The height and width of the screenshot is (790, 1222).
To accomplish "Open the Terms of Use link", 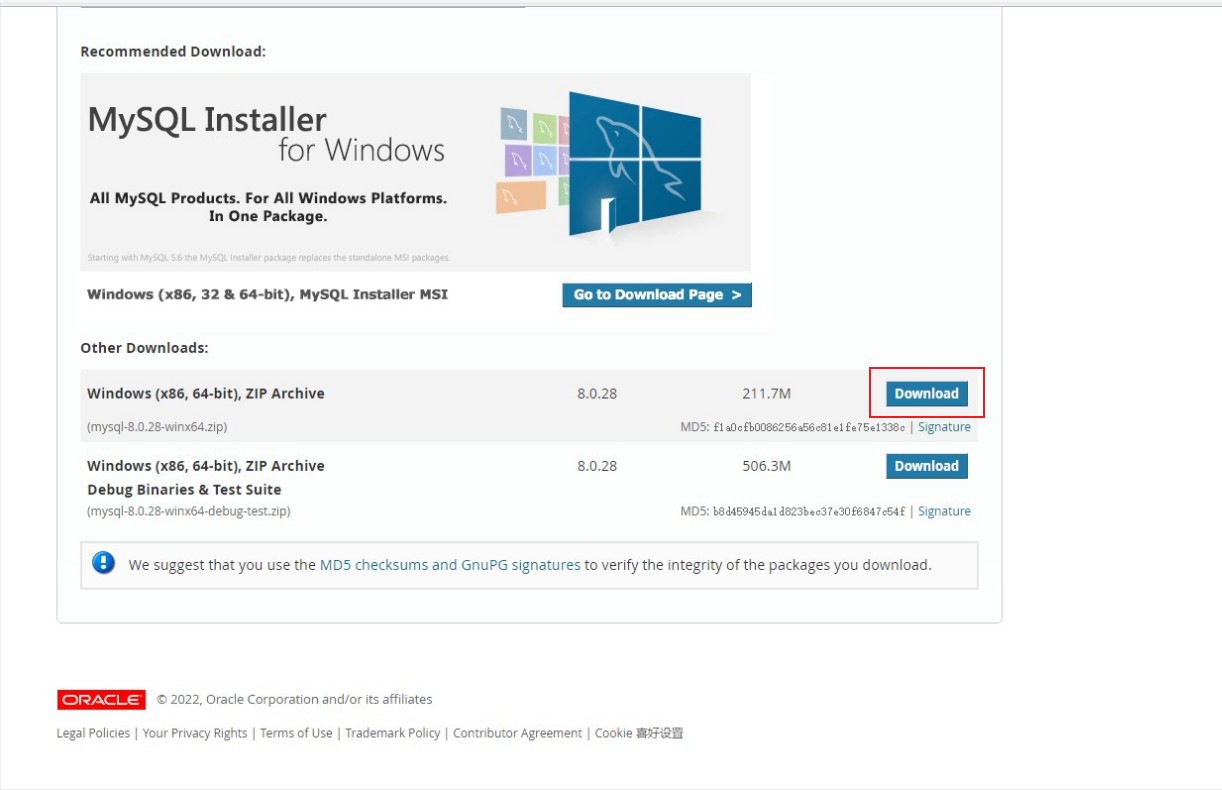I will (296, 733).
